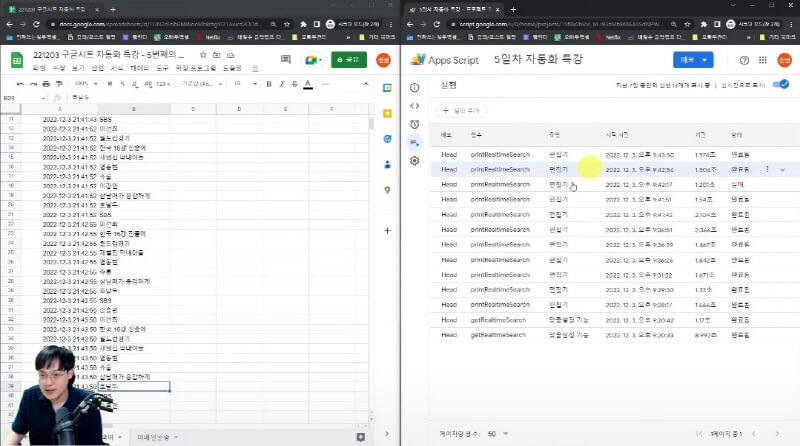Image resolution: width=800 pixels, height=446 pixels.
Task: Open Apps Script account avatar
Action: pyautogui.click(x=784, y=60)
